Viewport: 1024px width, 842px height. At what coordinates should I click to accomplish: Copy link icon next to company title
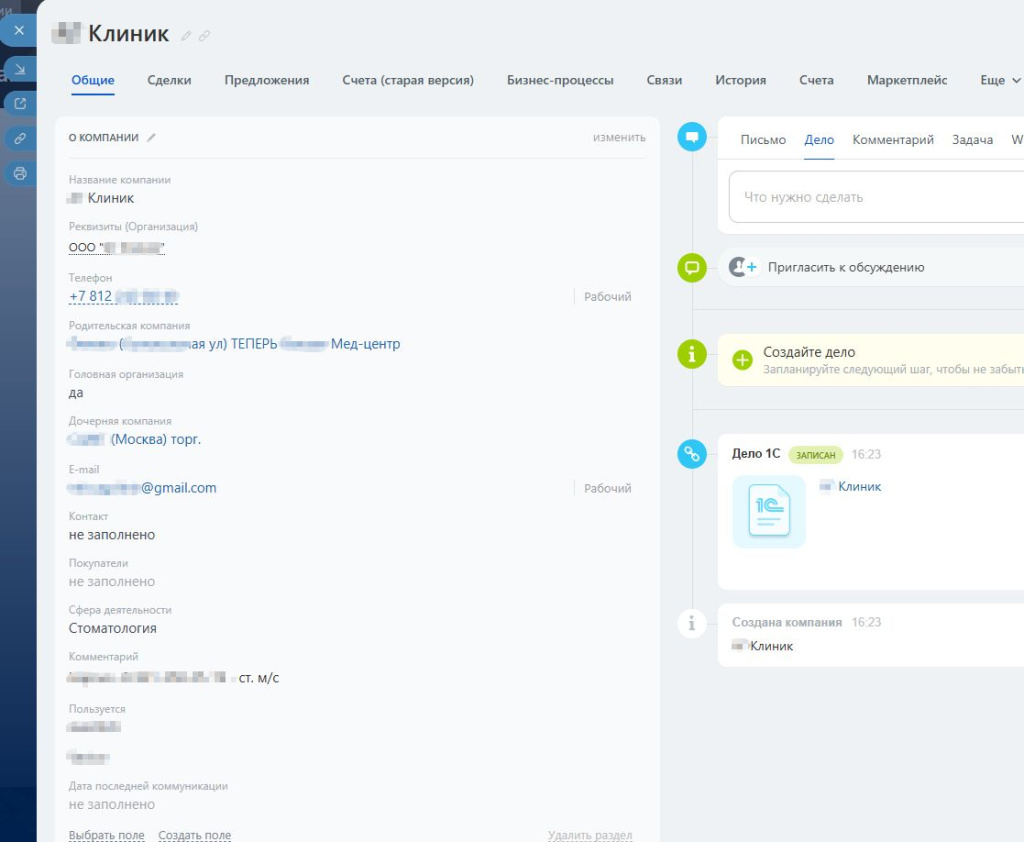pyautogui.click(x=204, y=36)
